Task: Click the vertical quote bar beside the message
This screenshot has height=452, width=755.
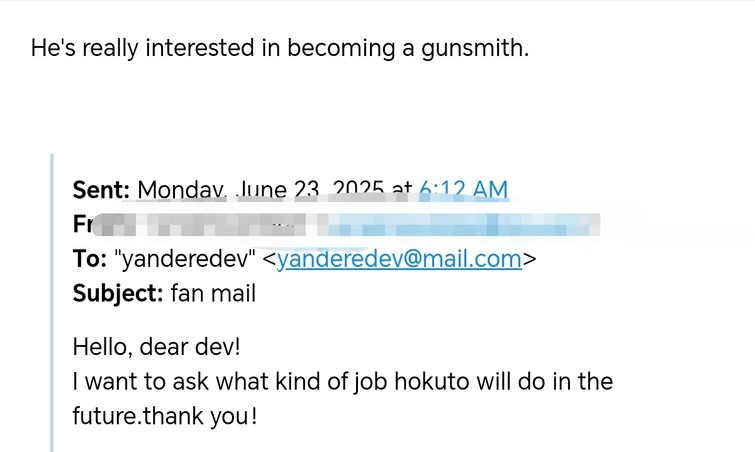Action: point(53,300)
